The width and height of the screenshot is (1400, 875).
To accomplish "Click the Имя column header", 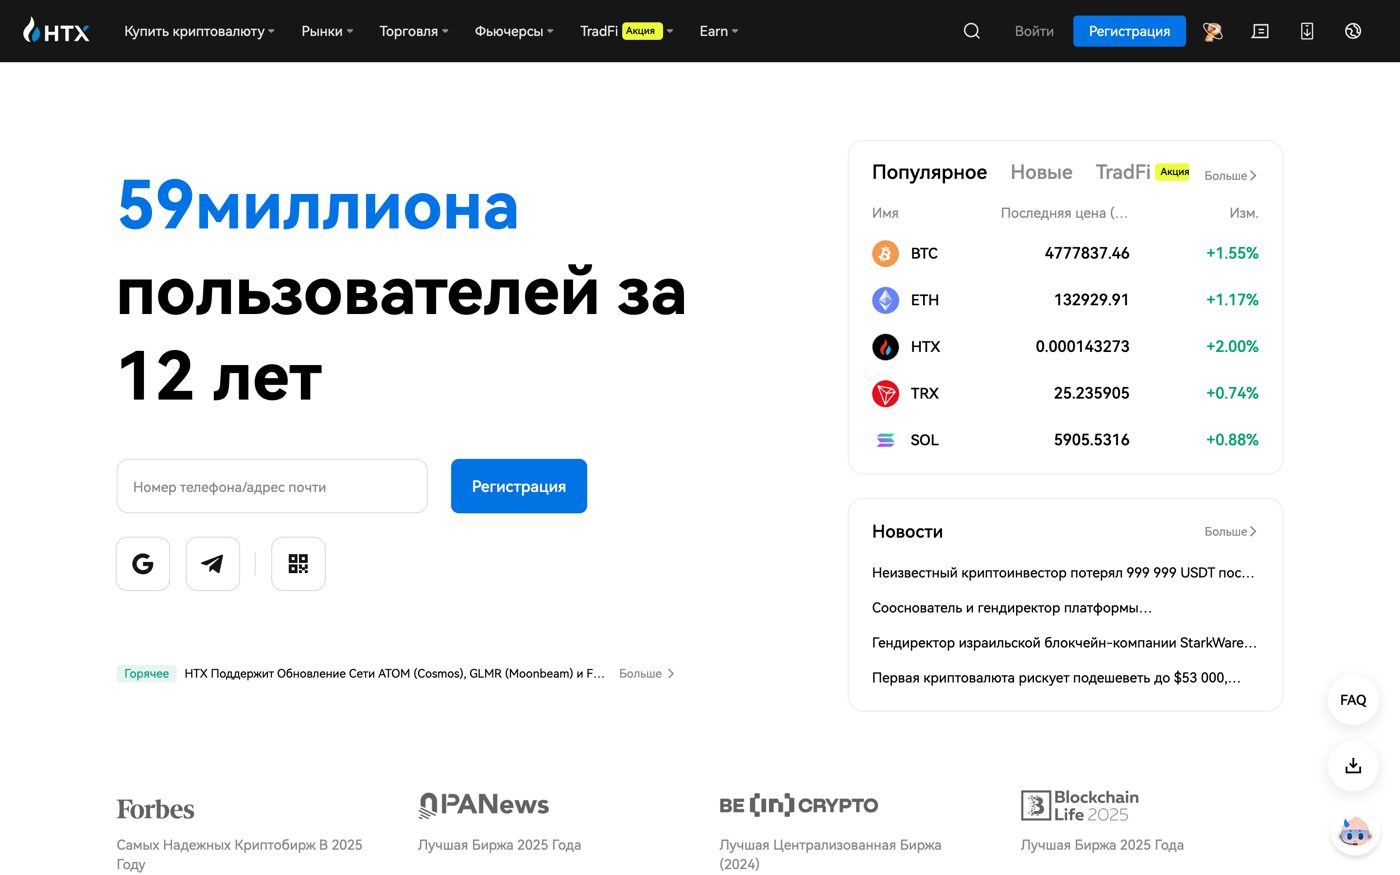I will 885,213.
